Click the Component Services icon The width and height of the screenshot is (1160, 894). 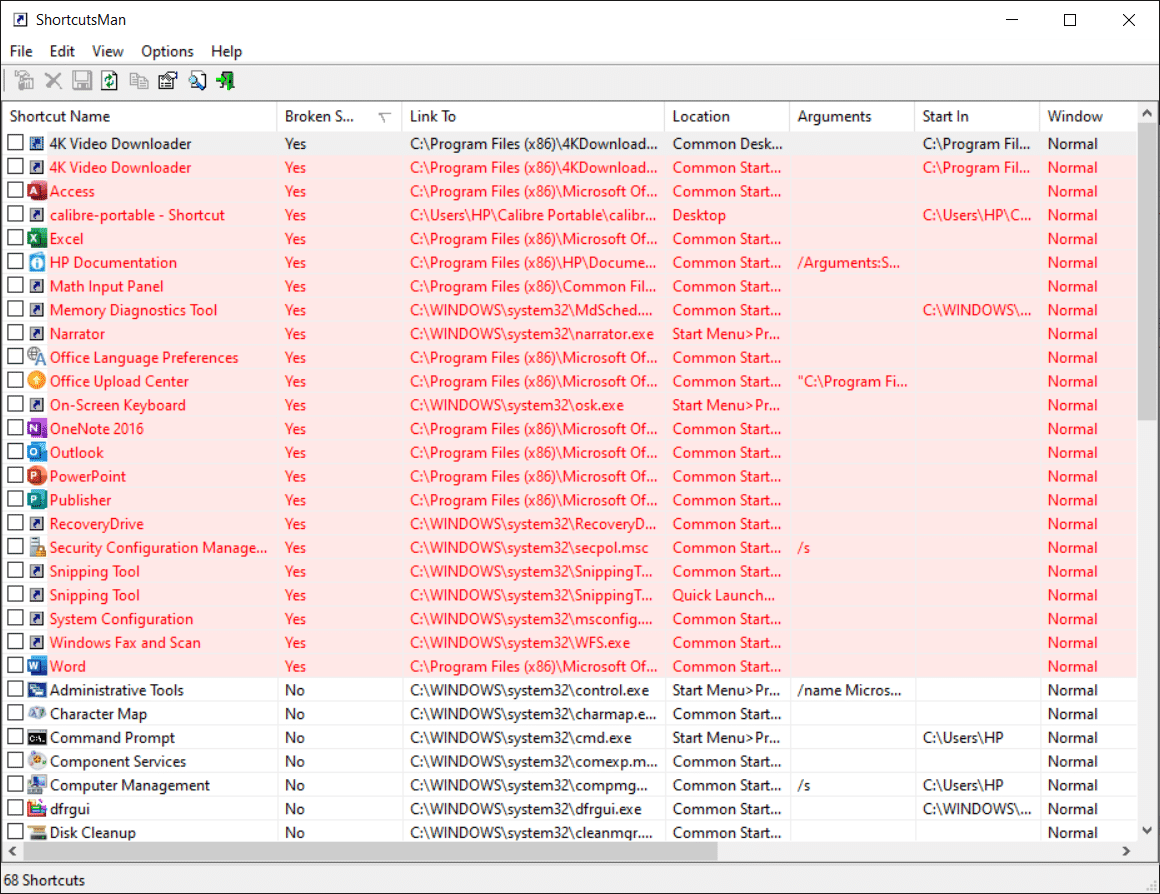pos(36,761)
